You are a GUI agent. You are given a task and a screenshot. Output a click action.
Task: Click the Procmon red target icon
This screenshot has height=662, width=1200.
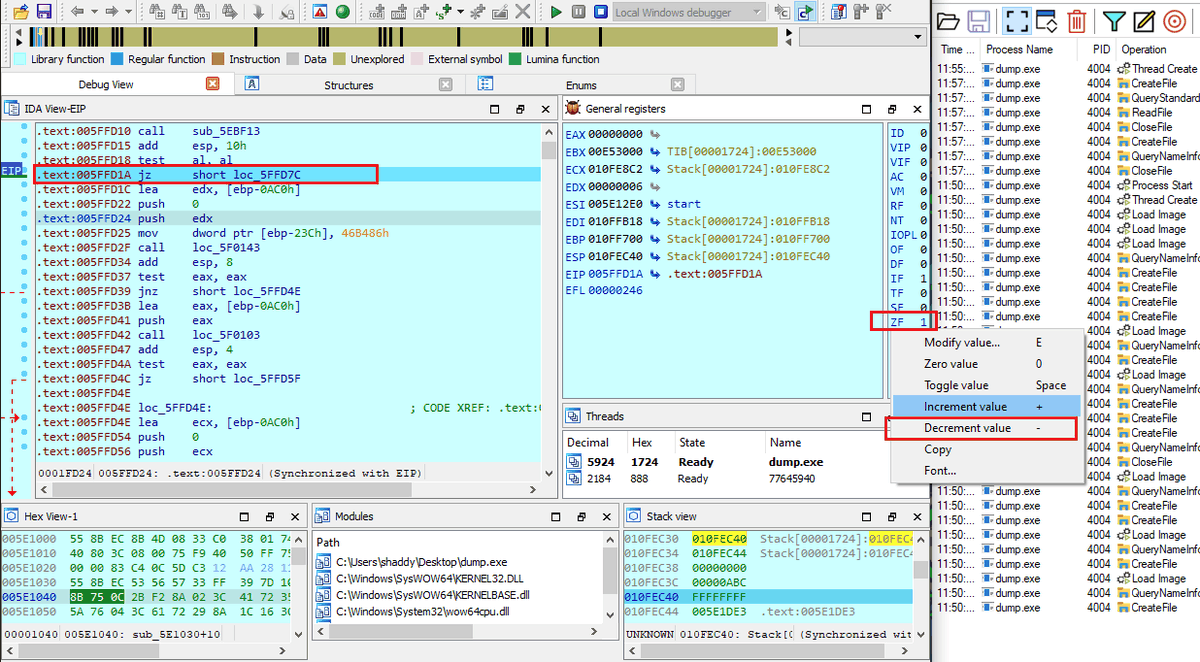[x=1174, y=21]
